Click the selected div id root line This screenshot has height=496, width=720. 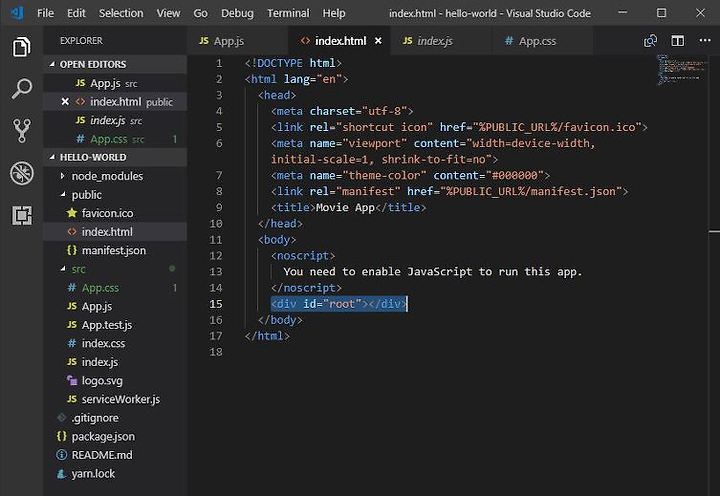(x=339, y=304)
